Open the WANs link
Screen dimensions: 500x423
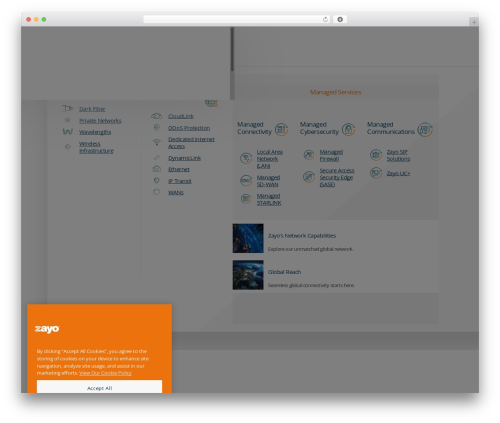[176, 192]
